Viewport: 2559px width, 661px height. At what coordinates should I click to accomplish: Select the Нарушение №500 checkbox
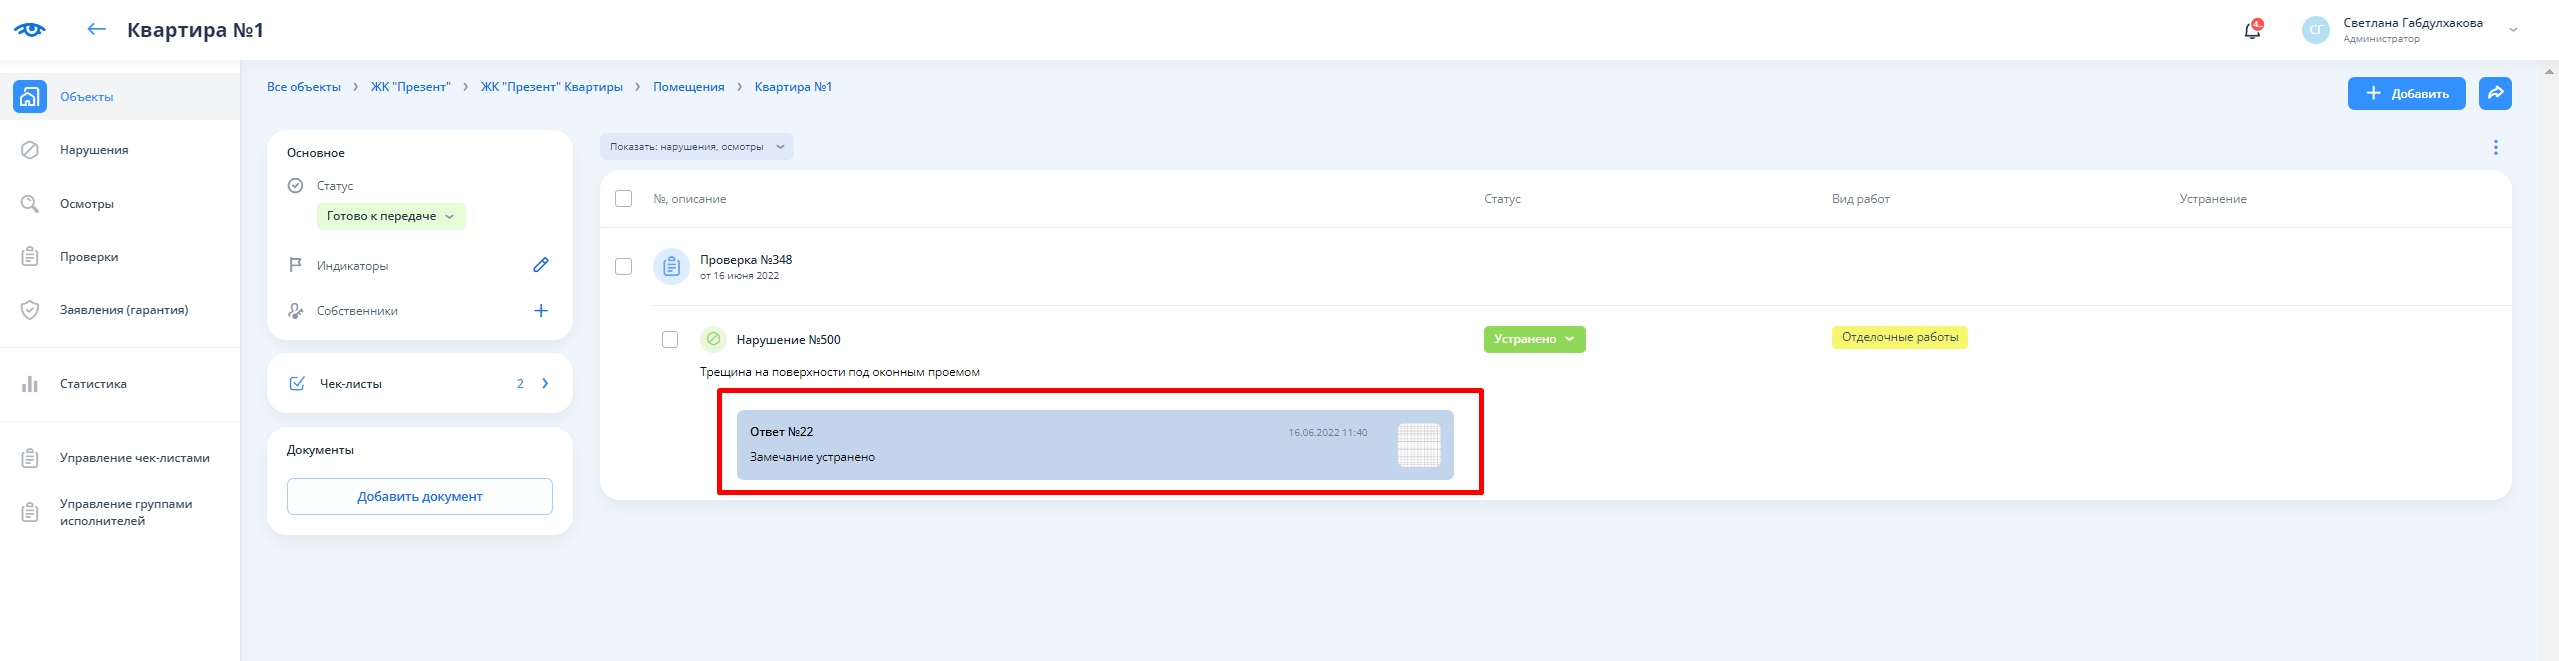click(670, 340)
